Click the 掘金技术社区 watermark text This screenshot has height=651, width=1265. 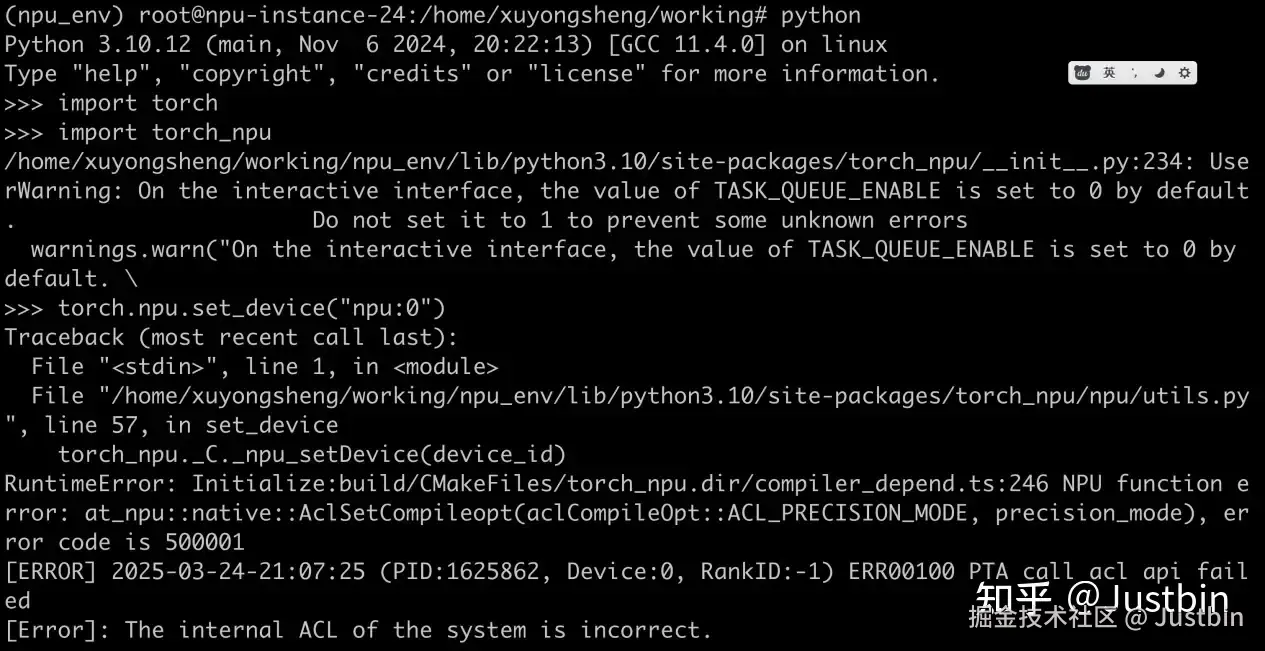[1043, 617]
